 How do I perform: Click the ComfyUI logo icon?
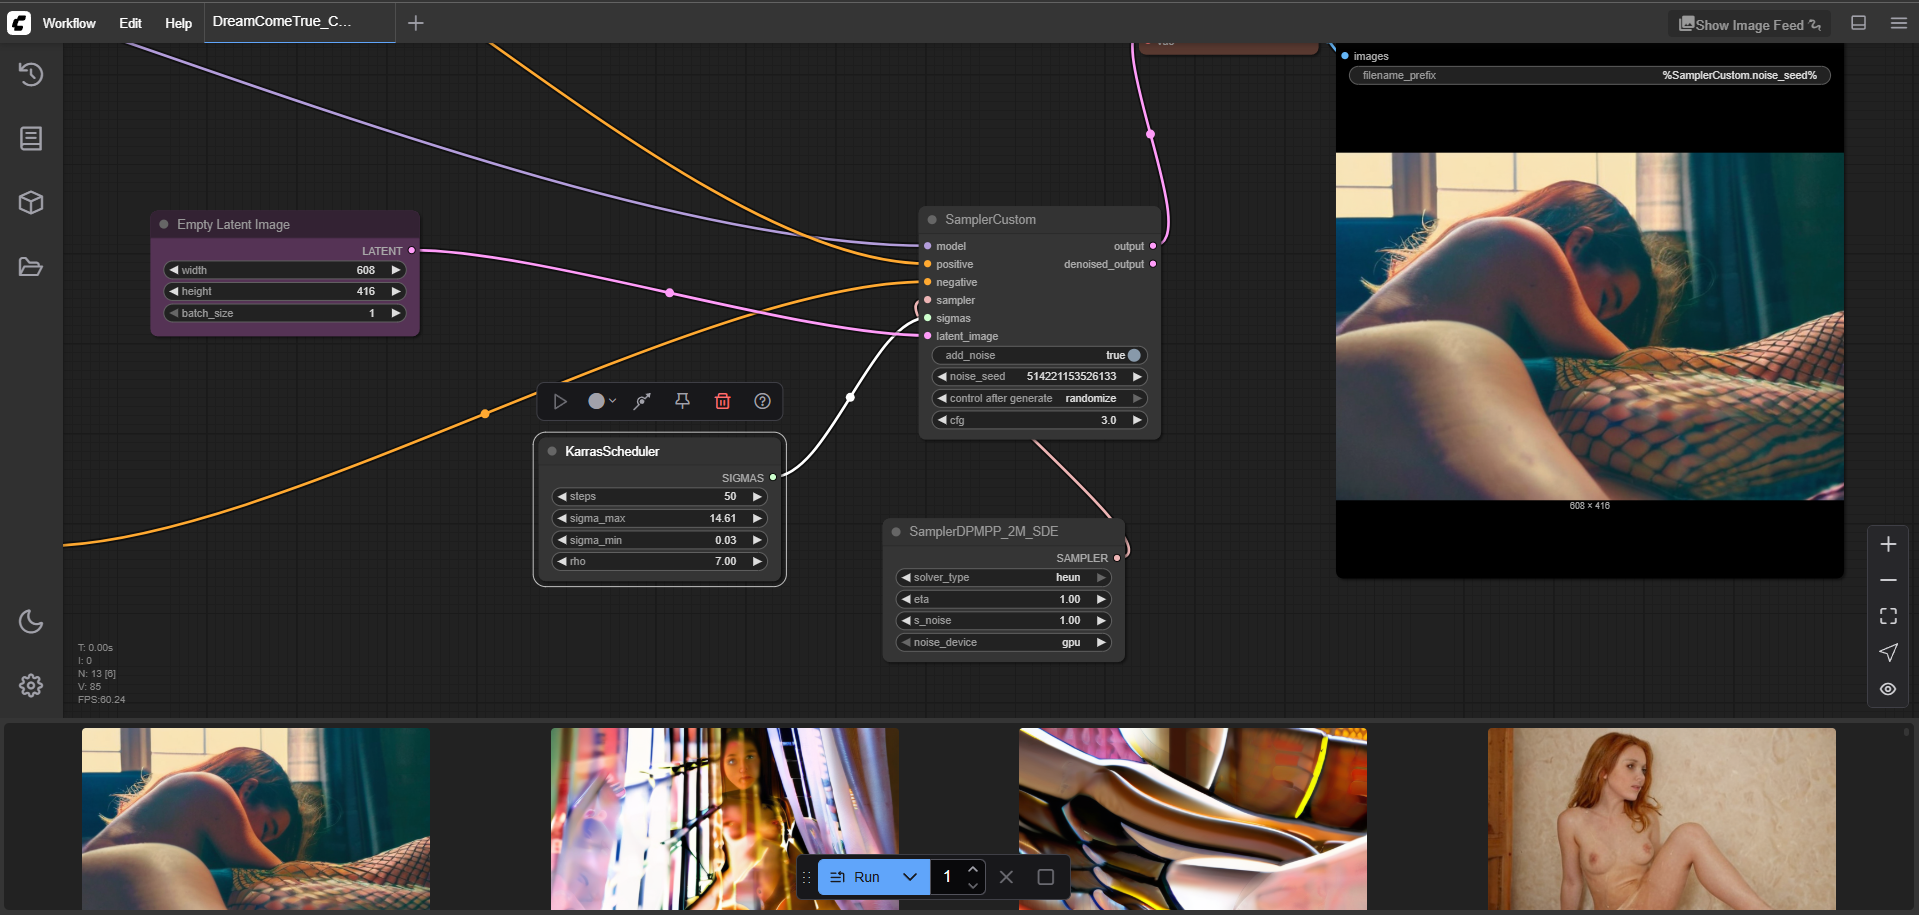pos(19,22)
